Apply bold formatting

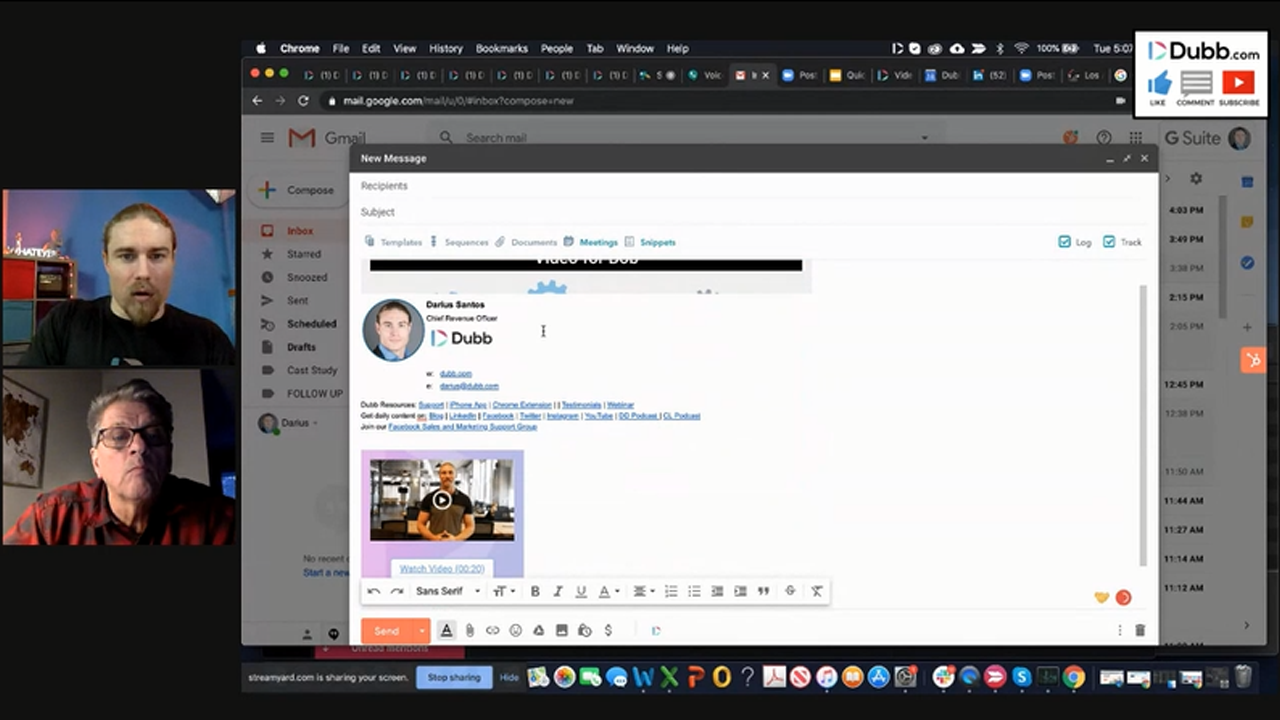(x=535, y=591)
